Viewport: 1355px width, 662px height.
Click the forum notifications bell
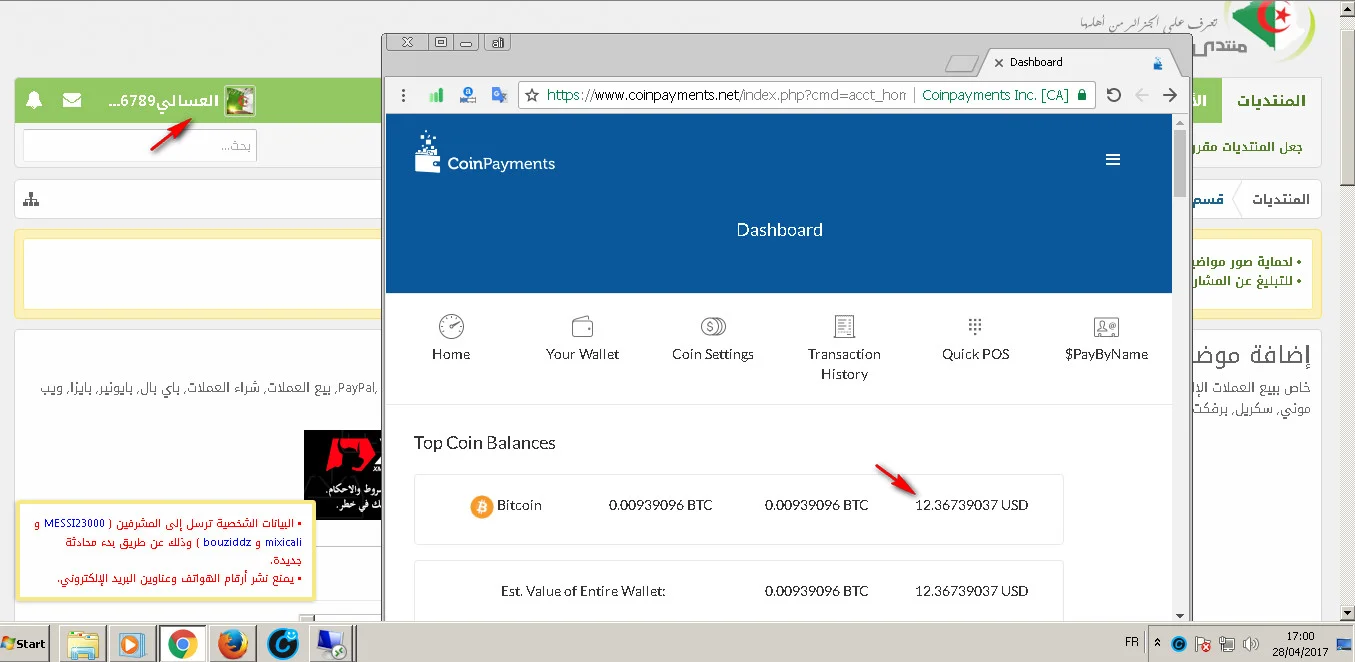tap(35, 100)
